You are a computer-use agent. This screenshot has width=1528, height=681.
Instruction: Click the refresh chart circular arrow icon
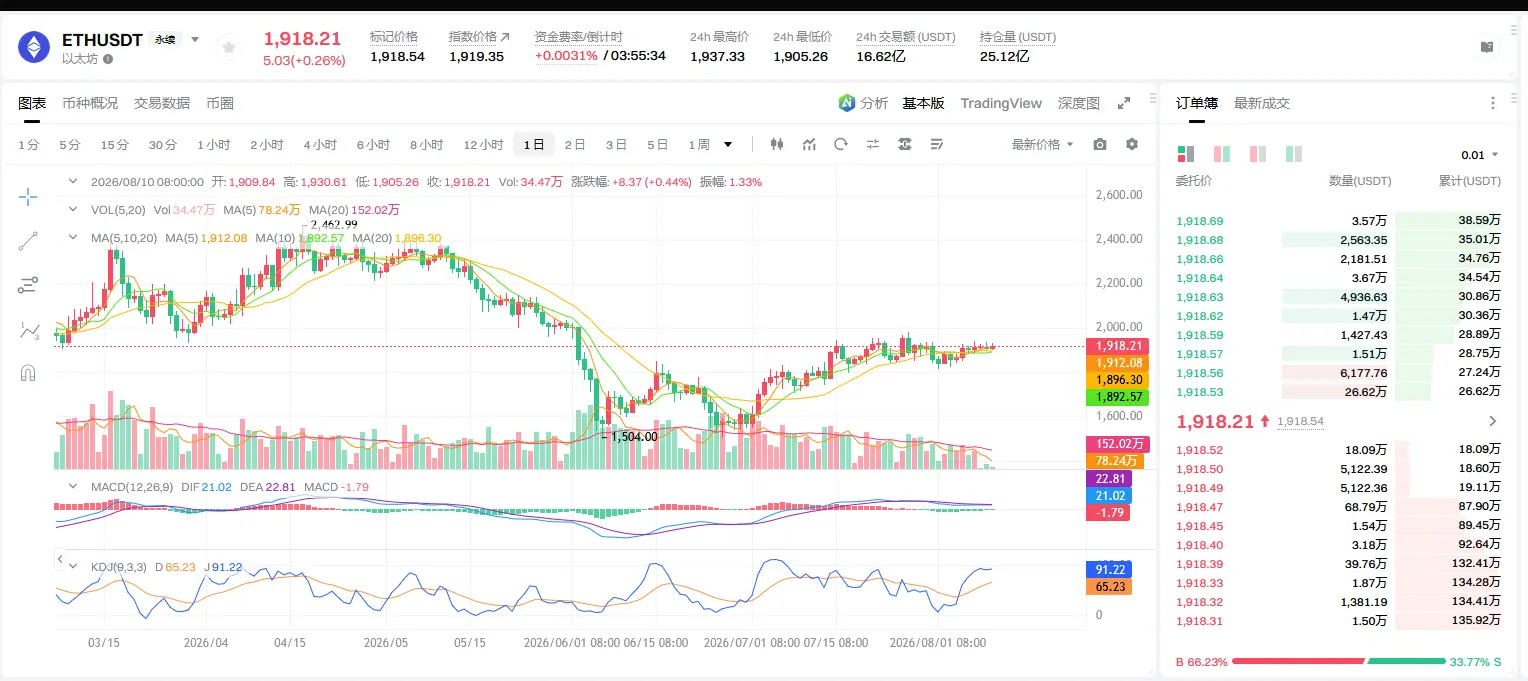(x=841, y=144)
